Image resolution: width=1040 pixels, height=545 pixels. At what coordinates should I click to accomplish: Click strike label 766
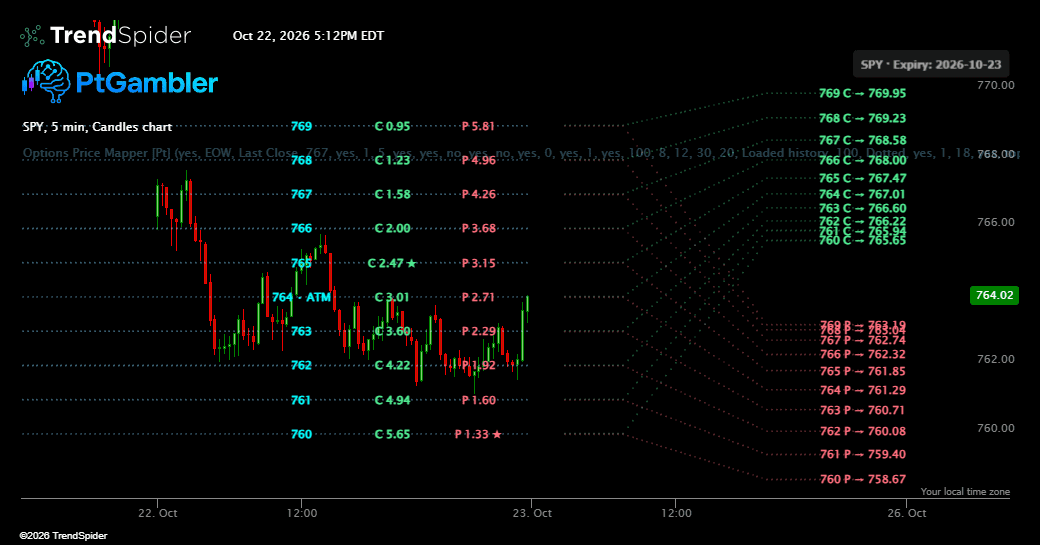301,228
